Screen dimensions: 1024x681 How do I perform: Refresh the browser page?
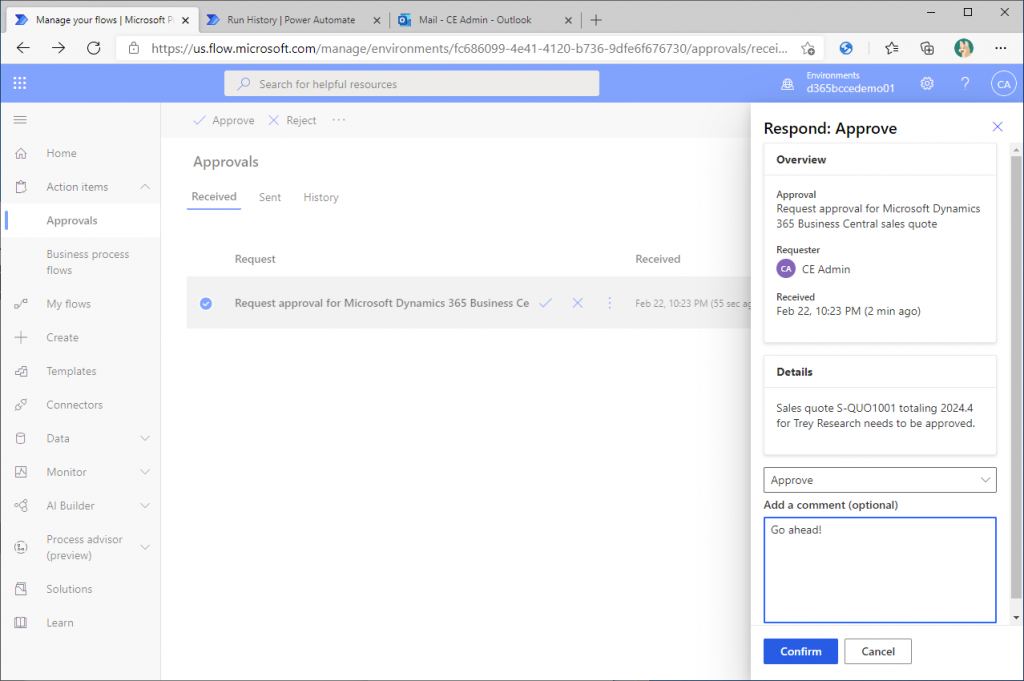(x=93, y=48)
